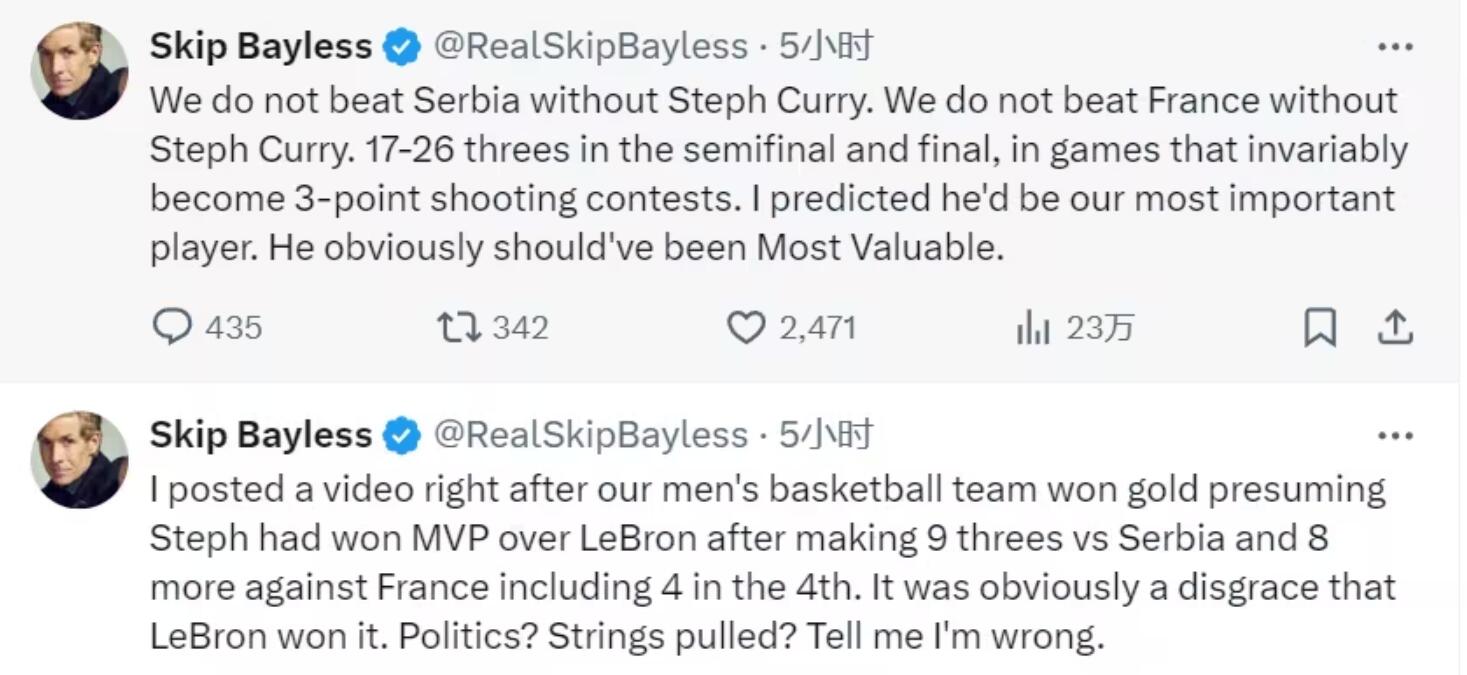Open Skip Bayless name on second tweet

pyautogui.click(x=260, y=435)
